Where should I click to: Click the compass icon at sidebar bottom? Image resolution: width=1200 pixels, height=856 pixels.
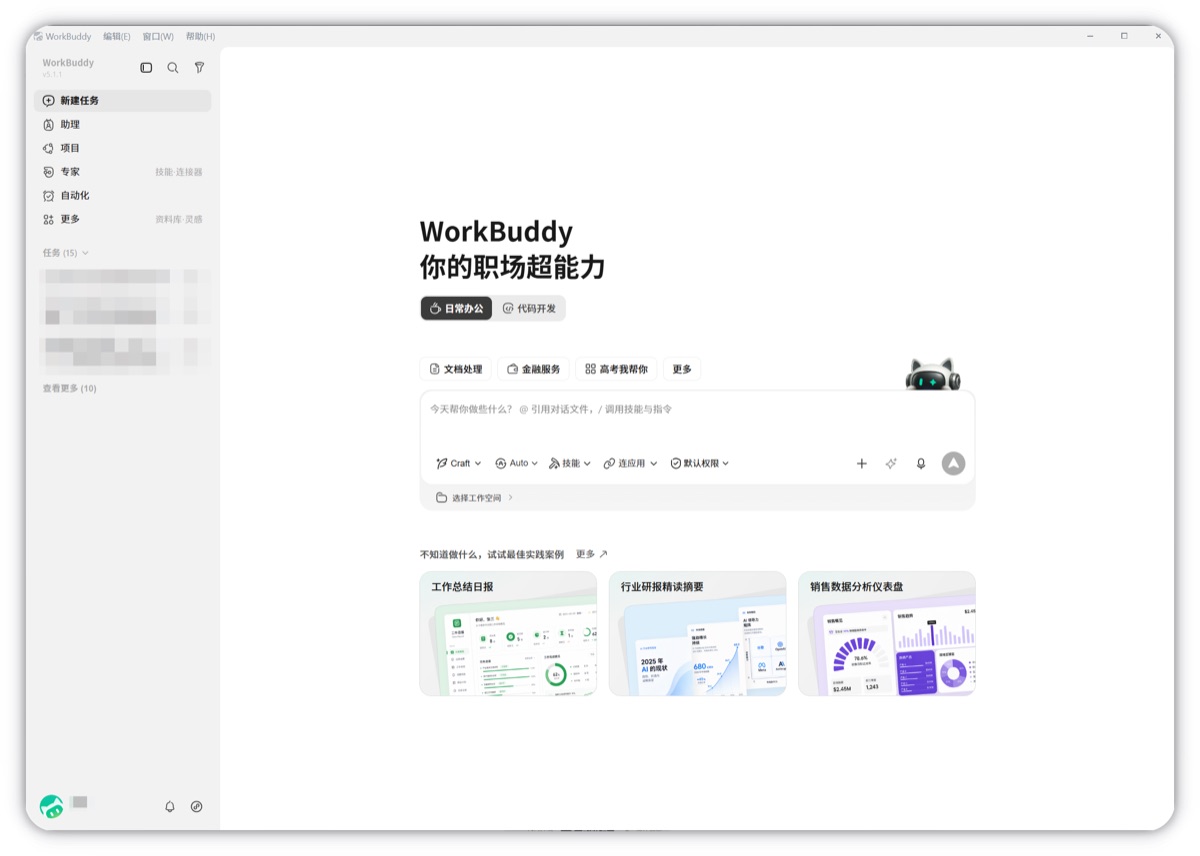(197, 807)
